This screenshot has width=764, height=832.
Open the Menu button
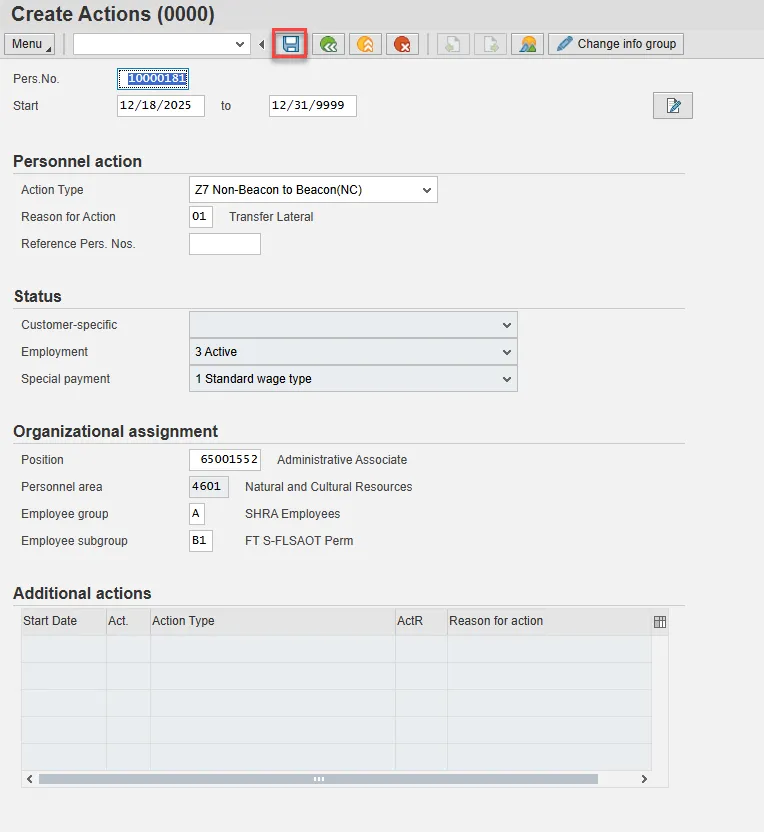(30, 44)
